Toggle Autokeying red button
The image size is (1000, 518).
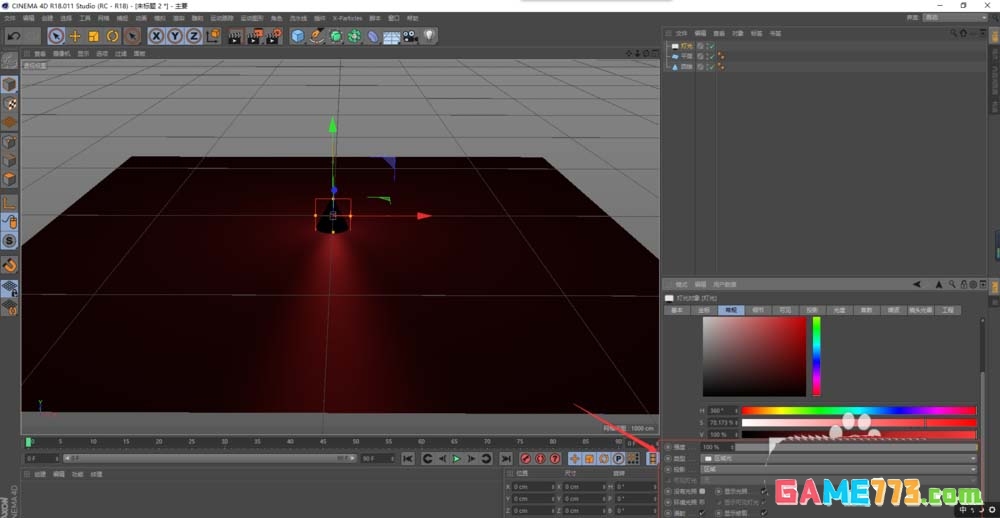click(540, 459)
